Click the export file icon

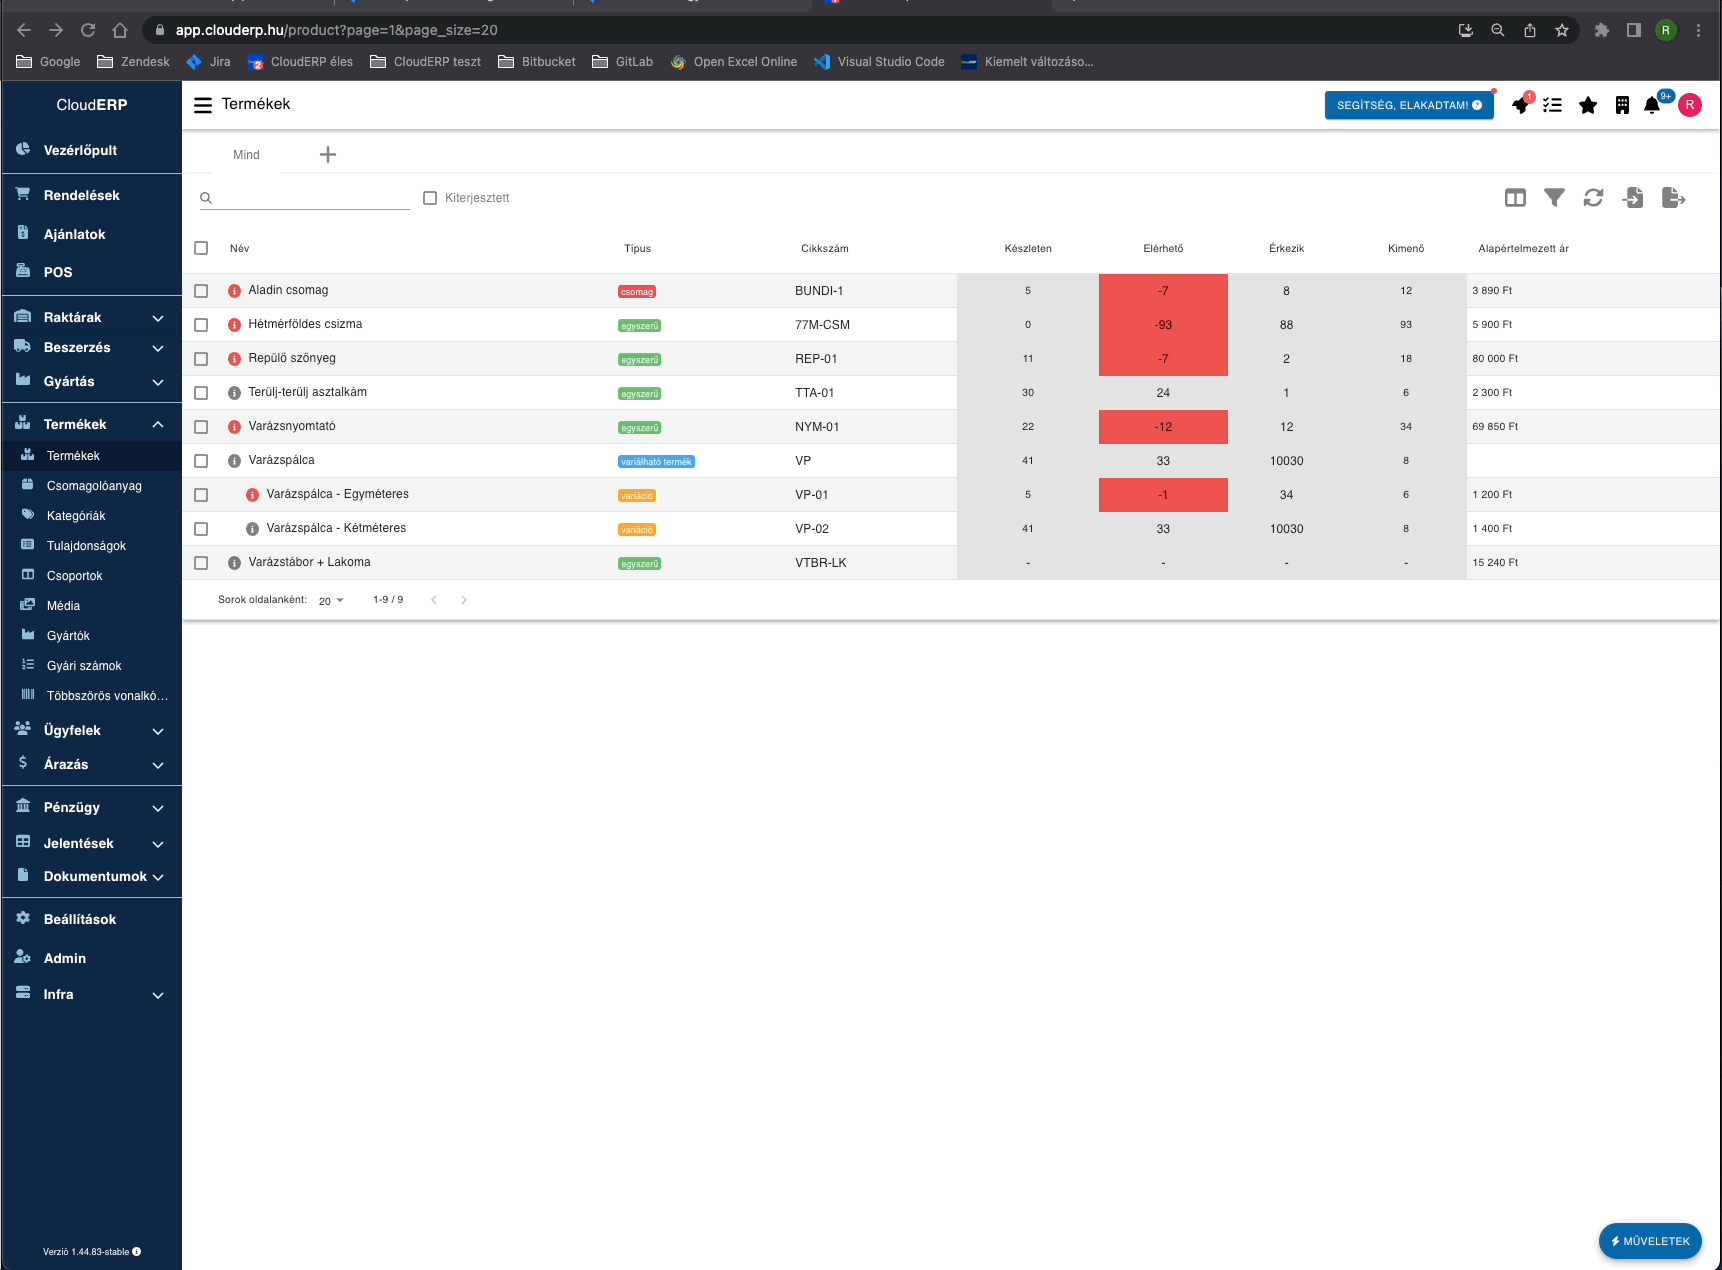[1673, 198]
